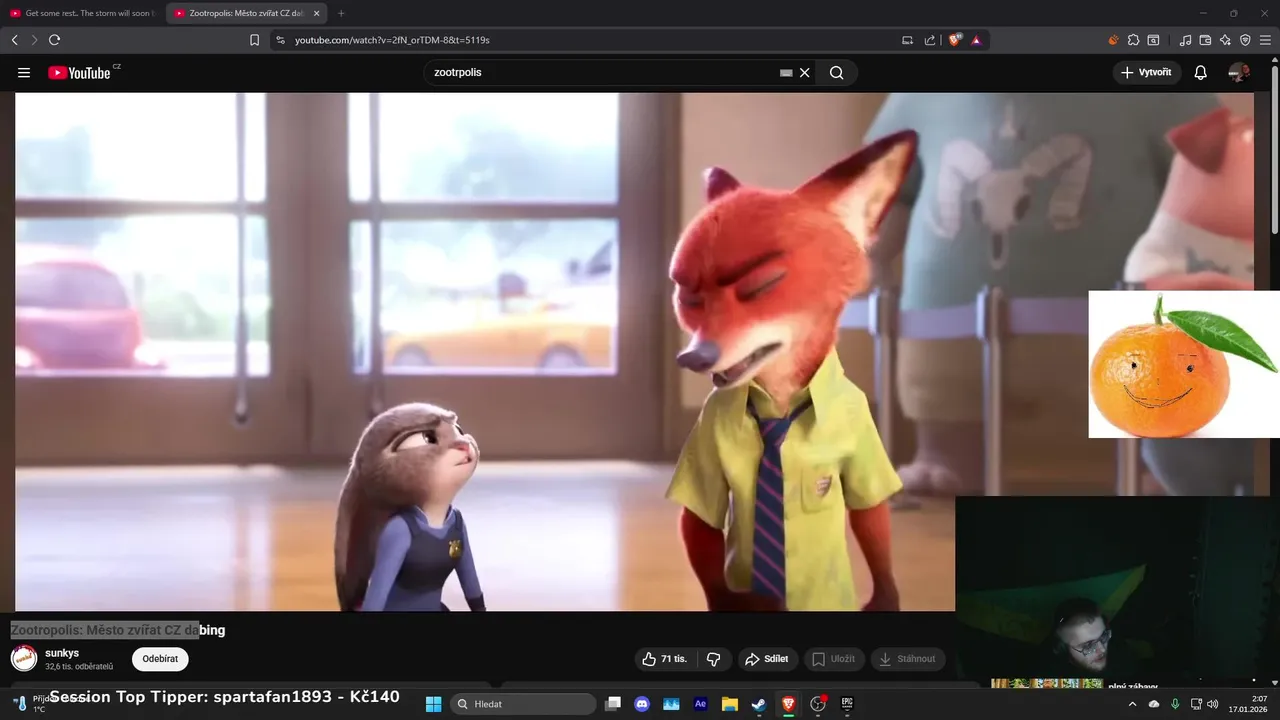Image resolution: width=1280 pixels, height=720 pixels.
Task: Open OBS Studio from taskbar
Action: (818, 704)
